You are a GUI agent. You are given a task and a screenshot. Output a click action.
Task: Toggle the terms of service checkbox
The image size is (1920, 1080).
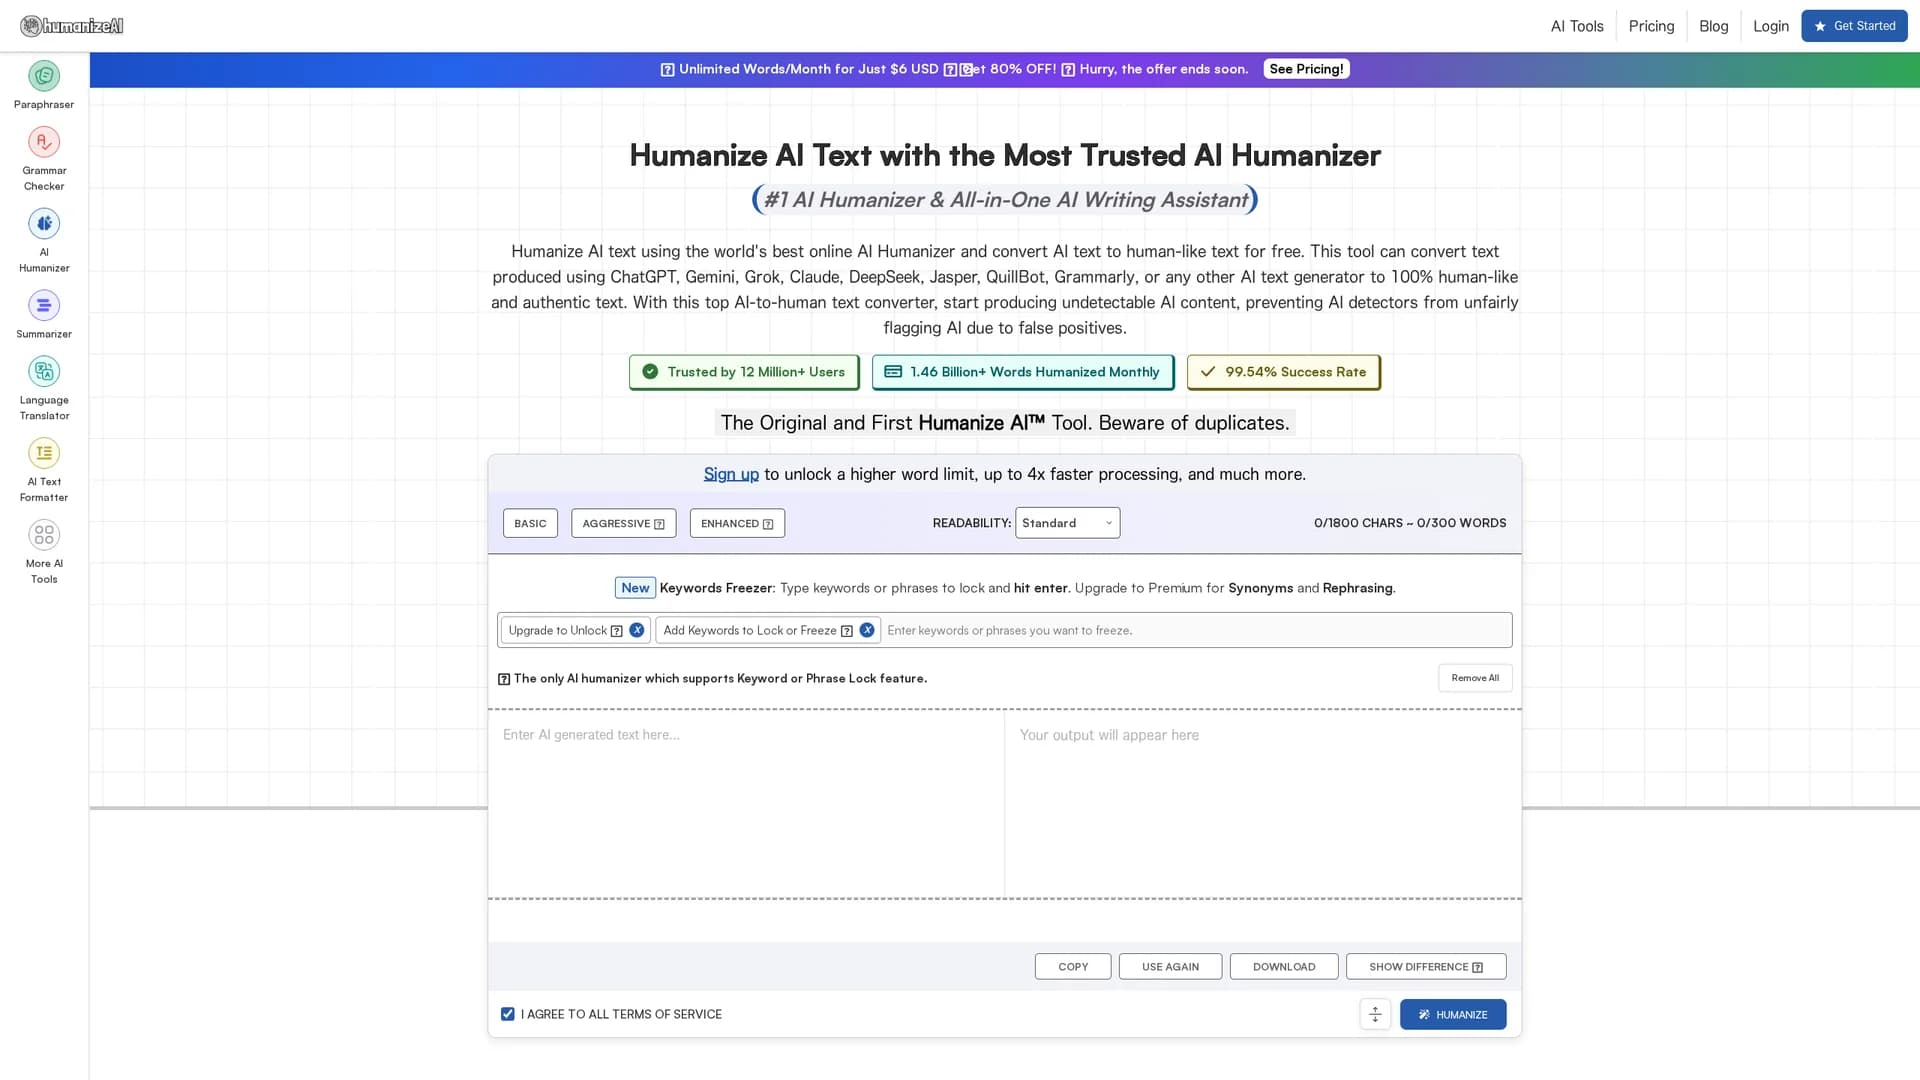pyautogui.click(x=508, y=1014)
